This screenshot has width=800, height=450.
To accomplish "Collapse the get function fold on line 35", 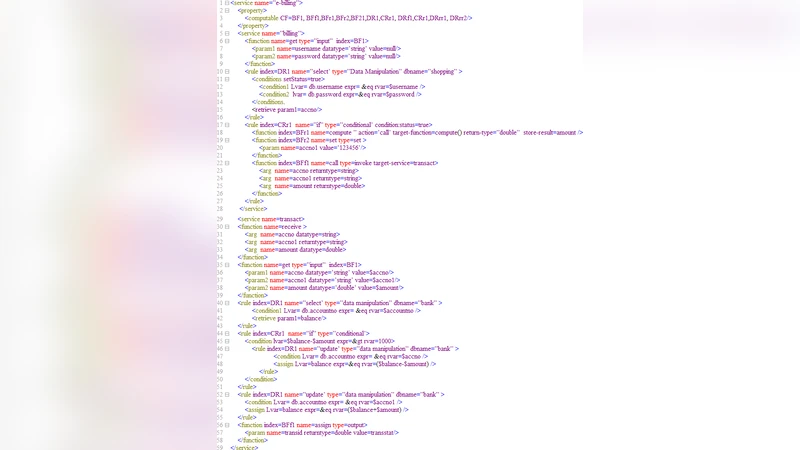I will point(227,264).
